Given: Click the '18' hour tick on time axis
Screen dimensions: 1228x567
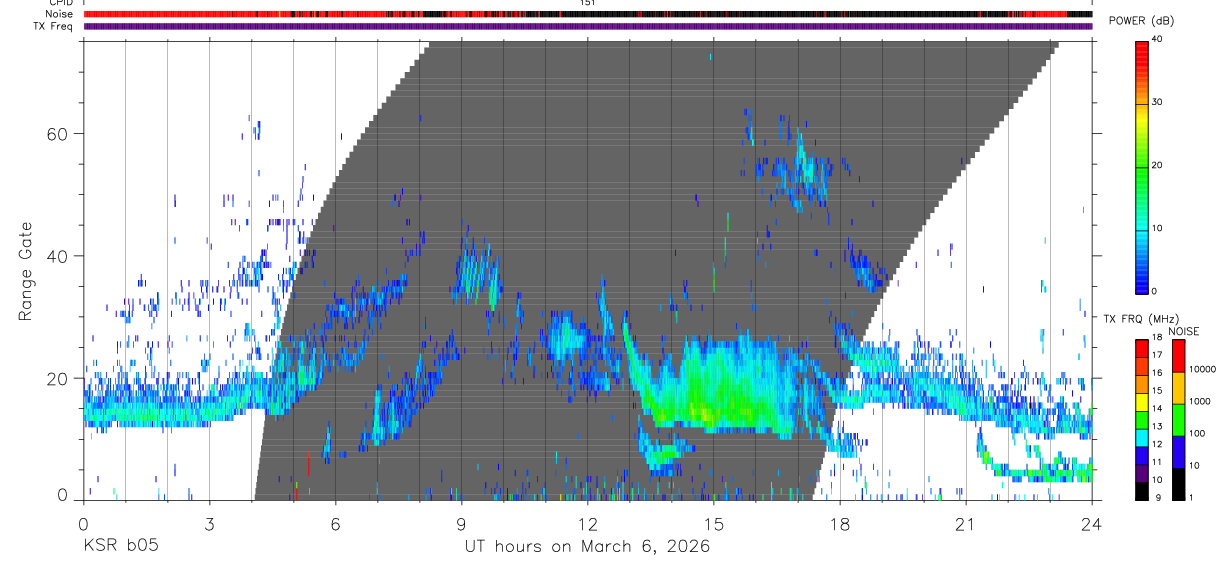Looking at the screenshot, I should click(x=839, y=524).
